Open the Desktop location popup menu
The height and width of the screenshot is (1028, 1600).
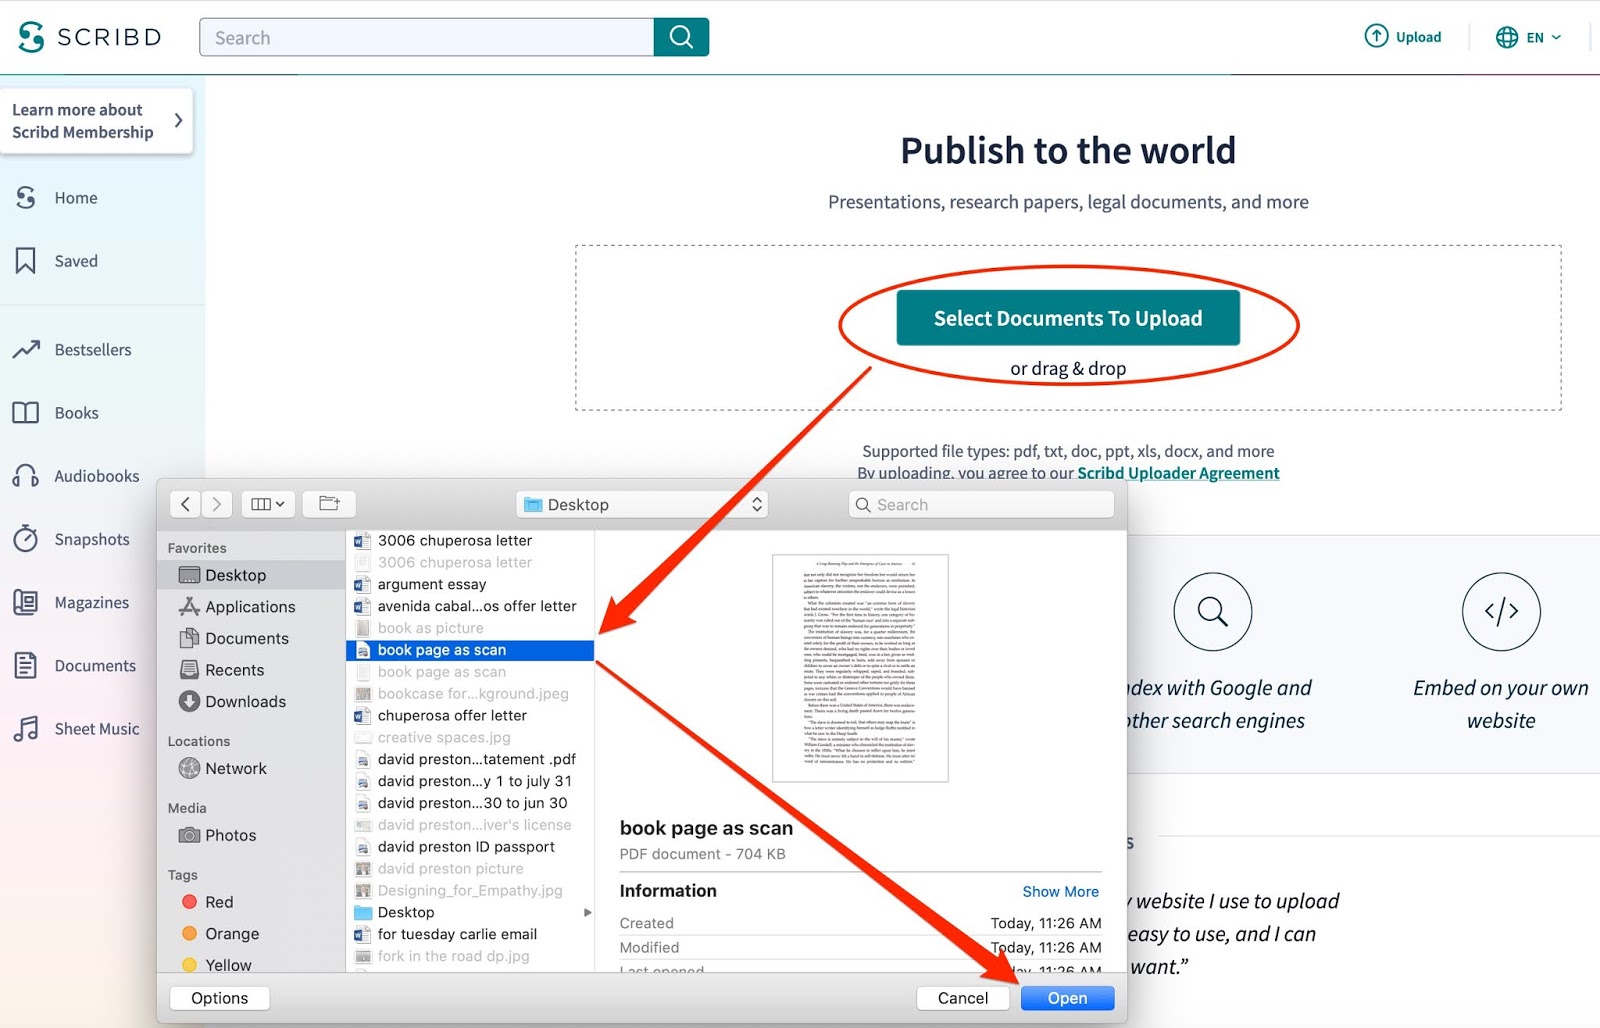coord(644,504)
